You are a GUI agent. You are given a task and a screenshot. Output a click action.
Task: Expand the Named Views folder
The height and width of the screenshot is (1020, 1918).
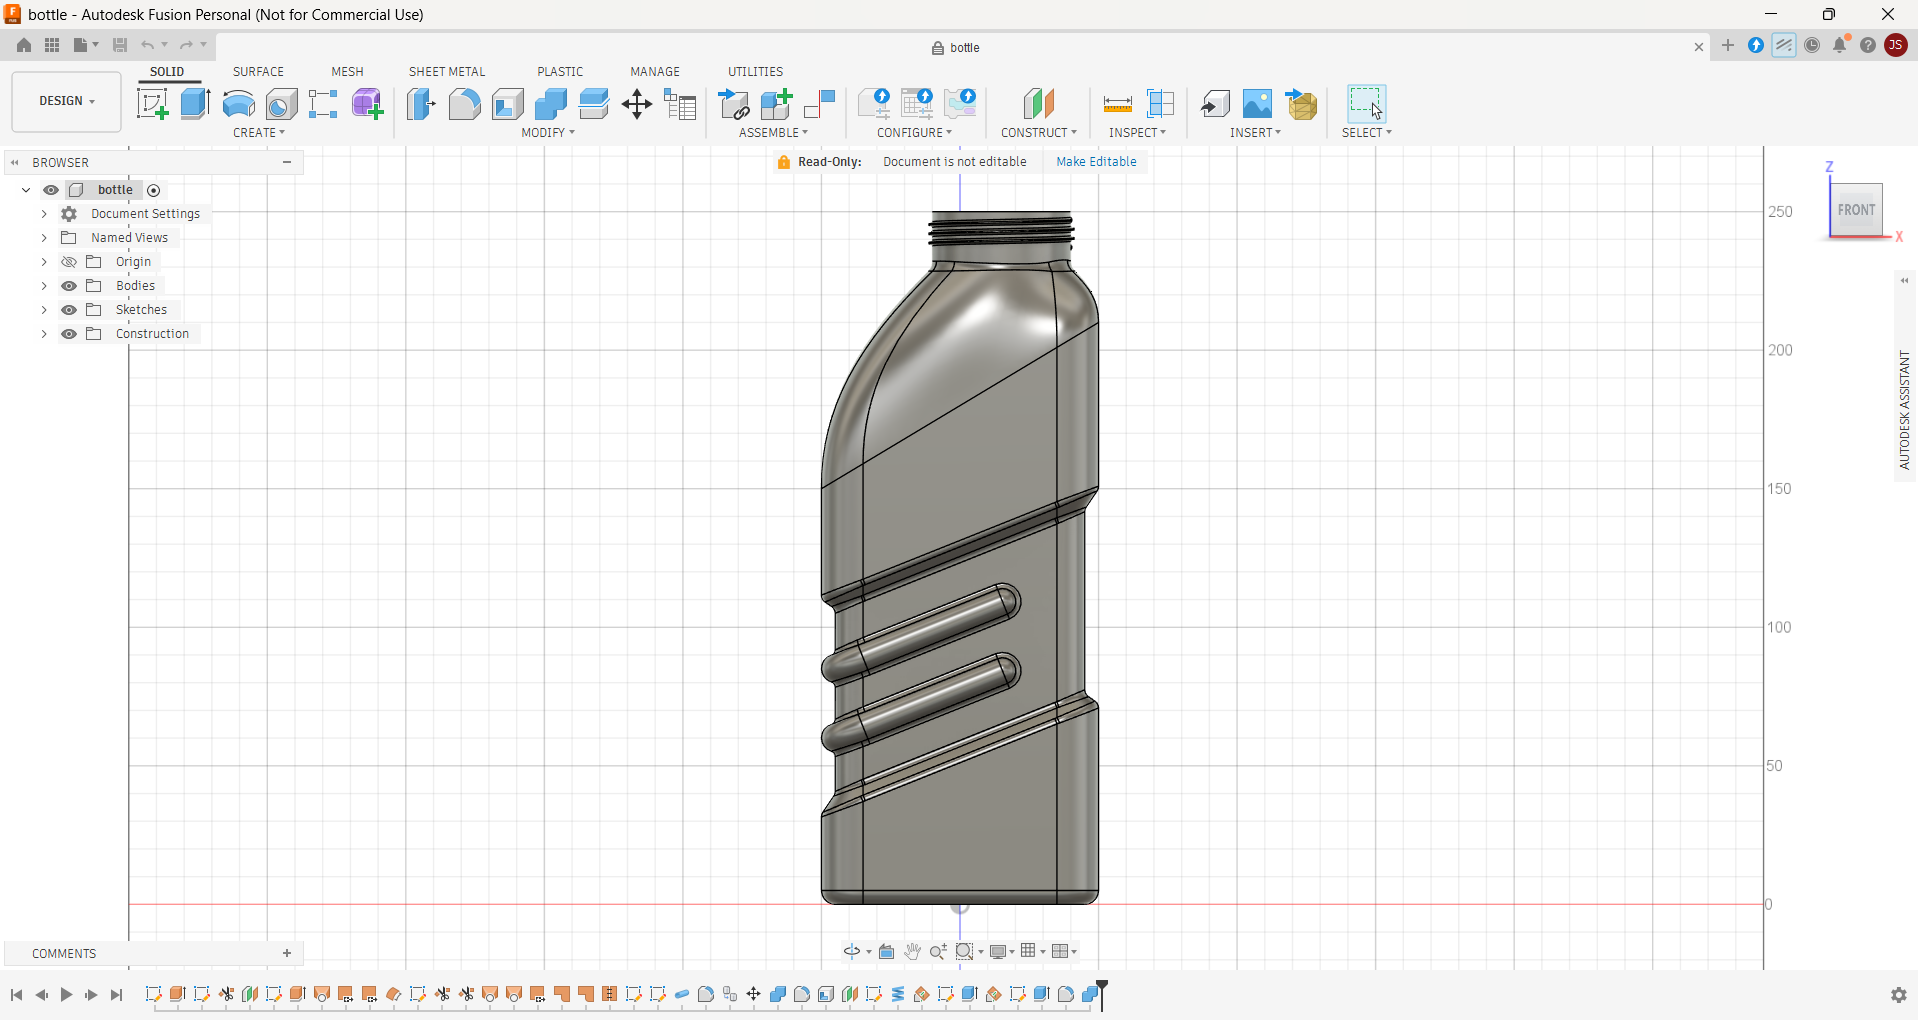[44, 238]
